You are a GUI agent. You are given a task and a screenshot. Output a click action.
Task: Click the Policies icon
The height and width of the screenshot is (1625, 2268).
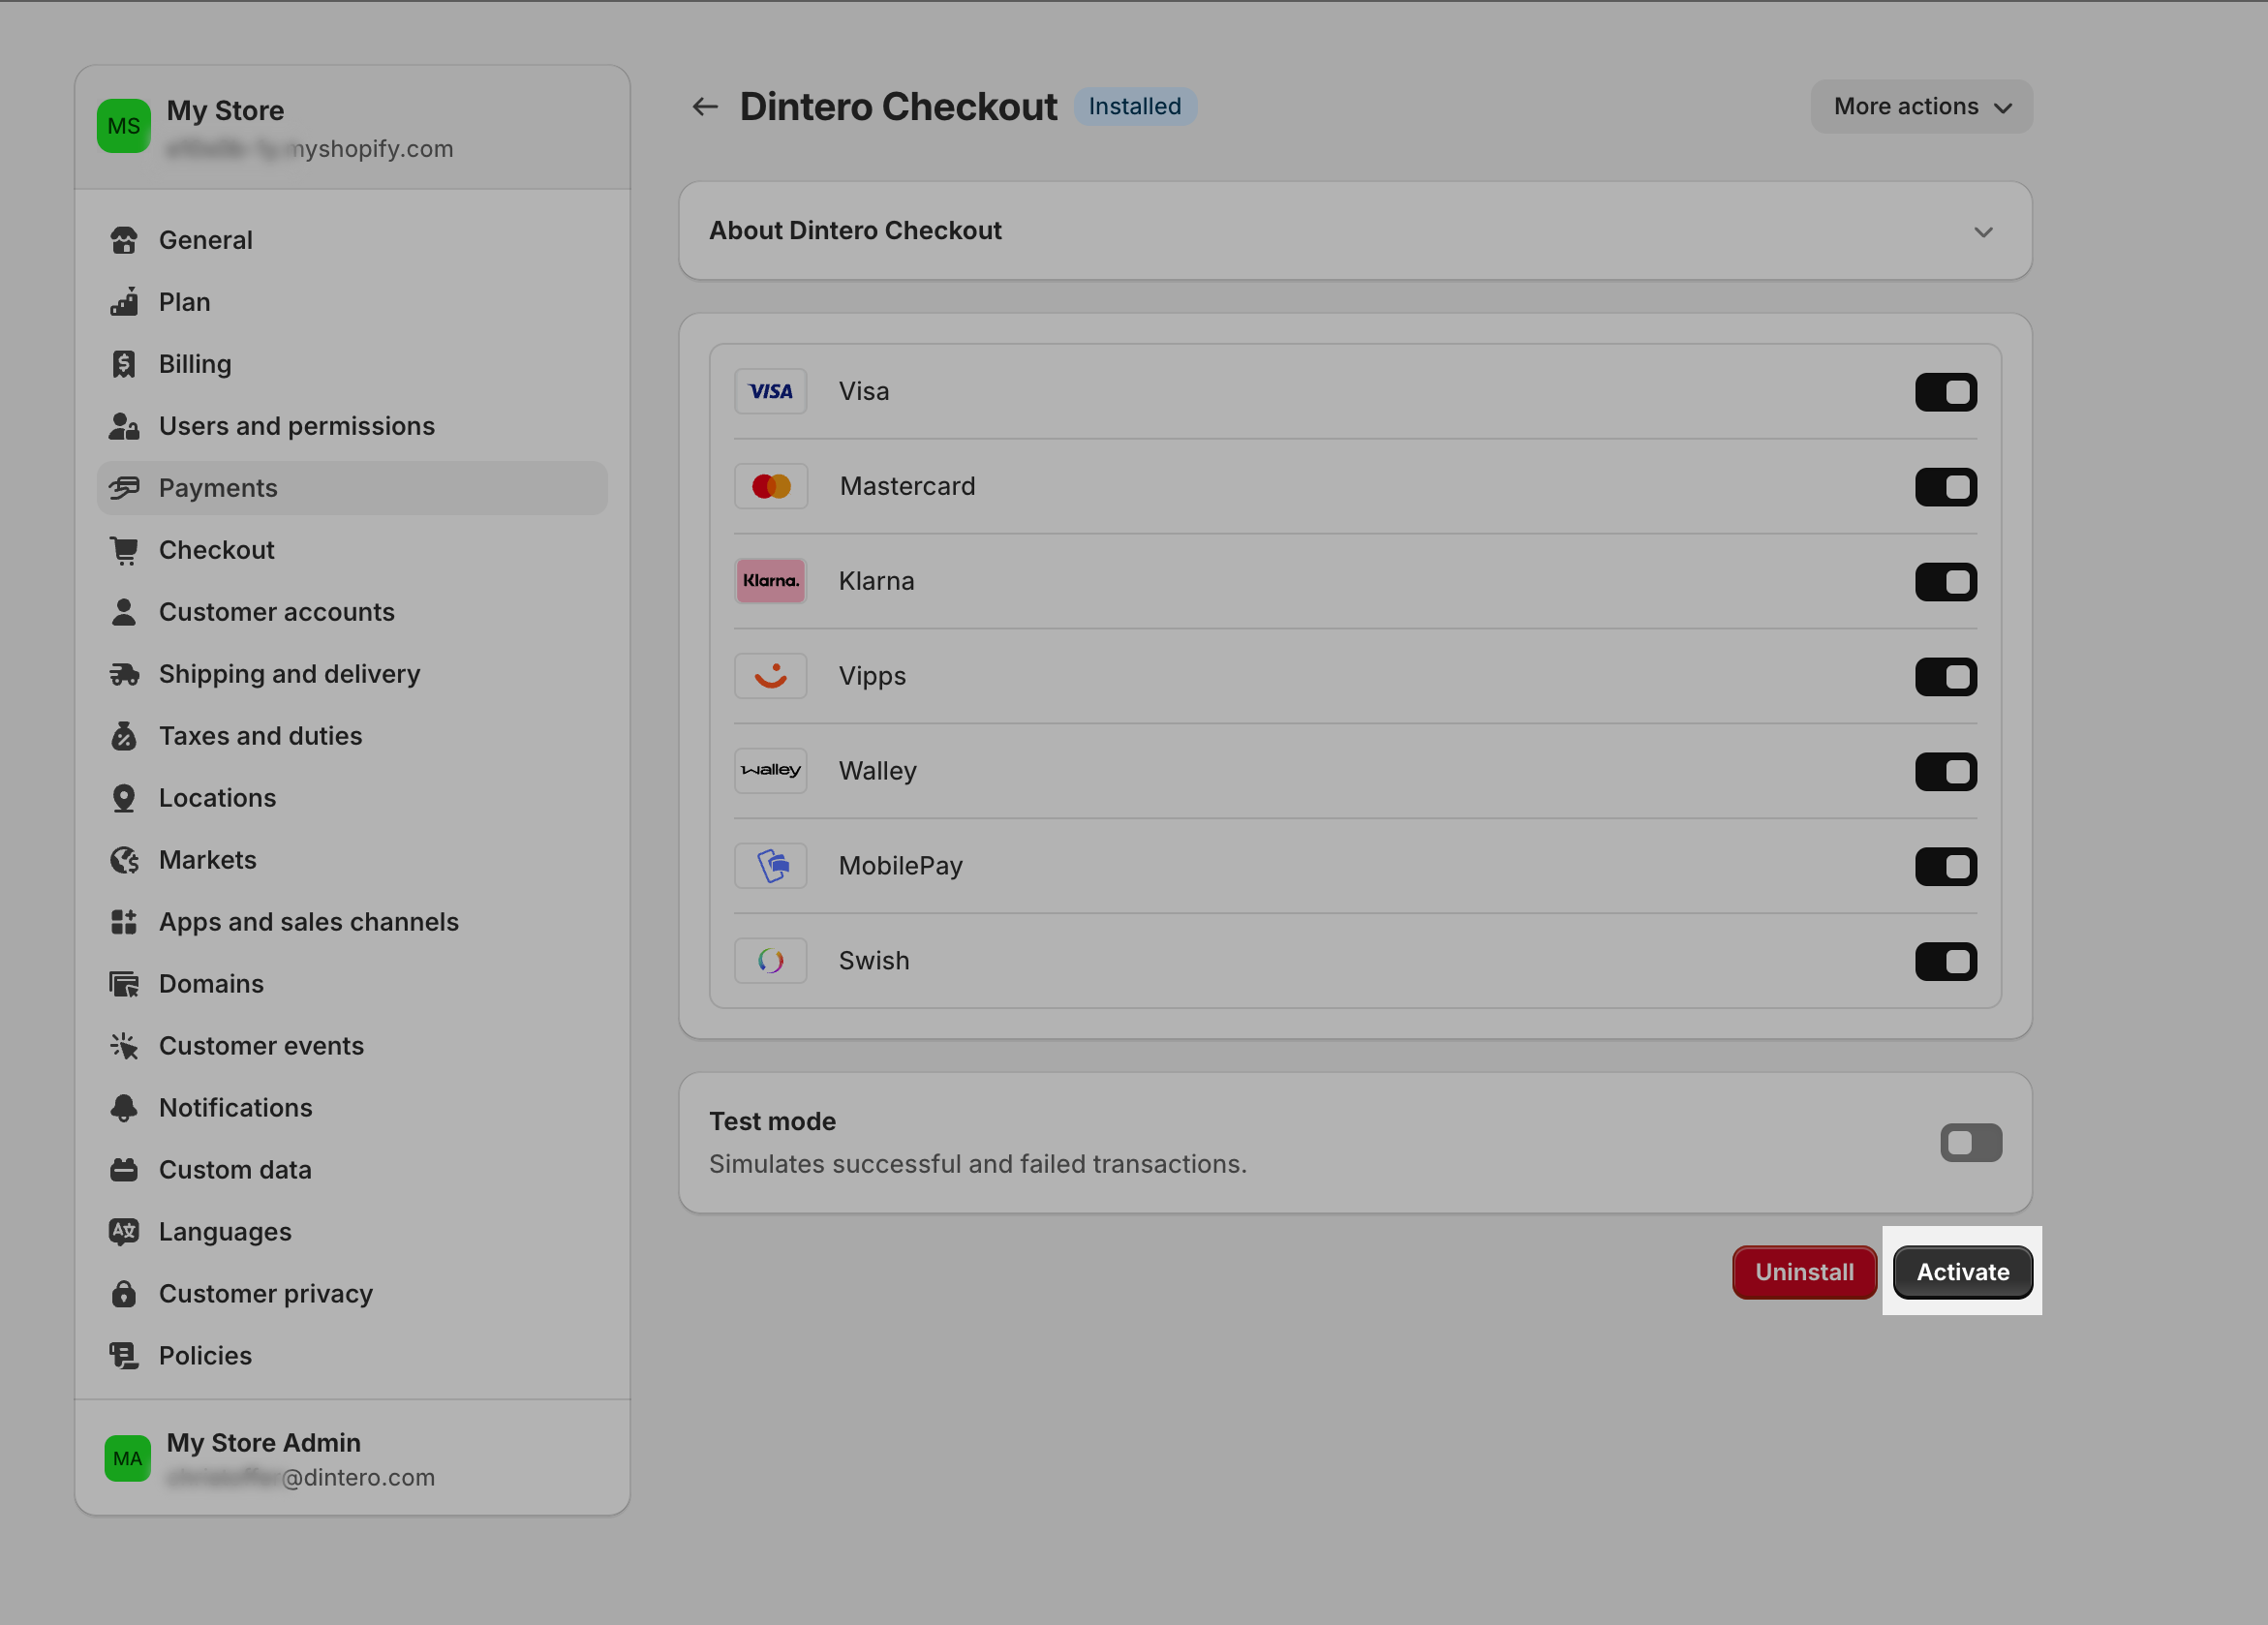[124, 1356]
